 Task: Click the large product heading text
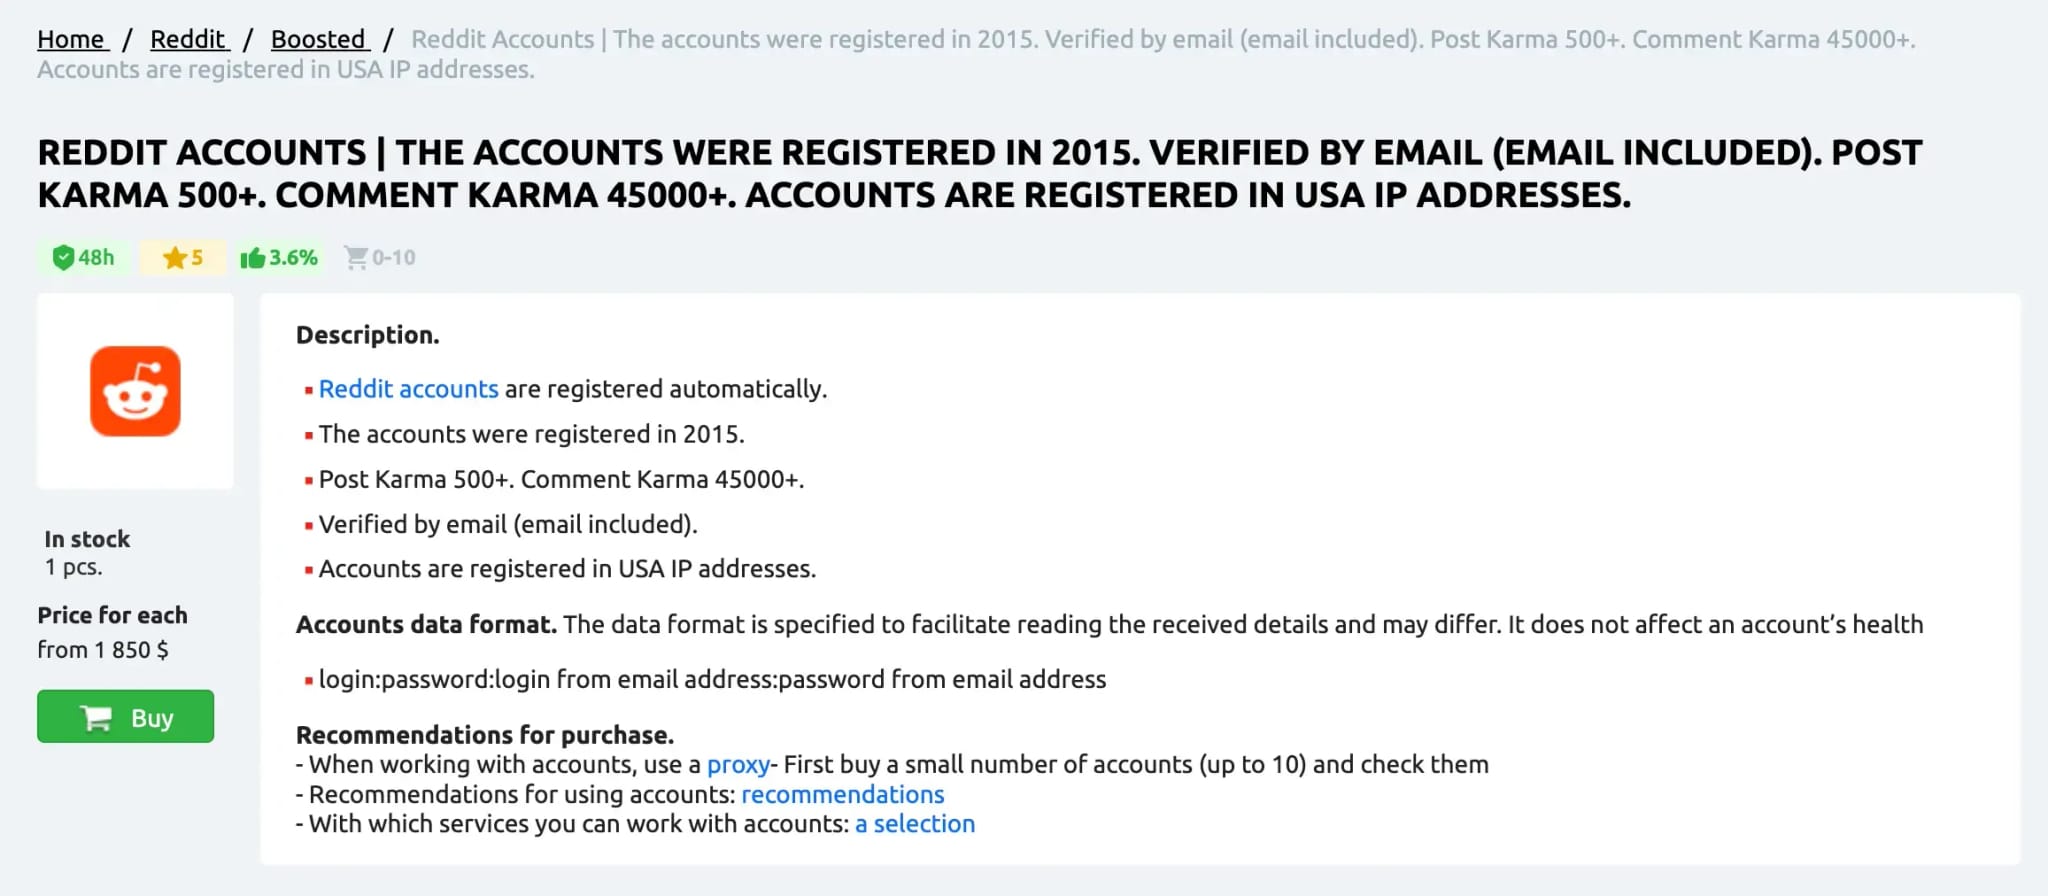980,173
